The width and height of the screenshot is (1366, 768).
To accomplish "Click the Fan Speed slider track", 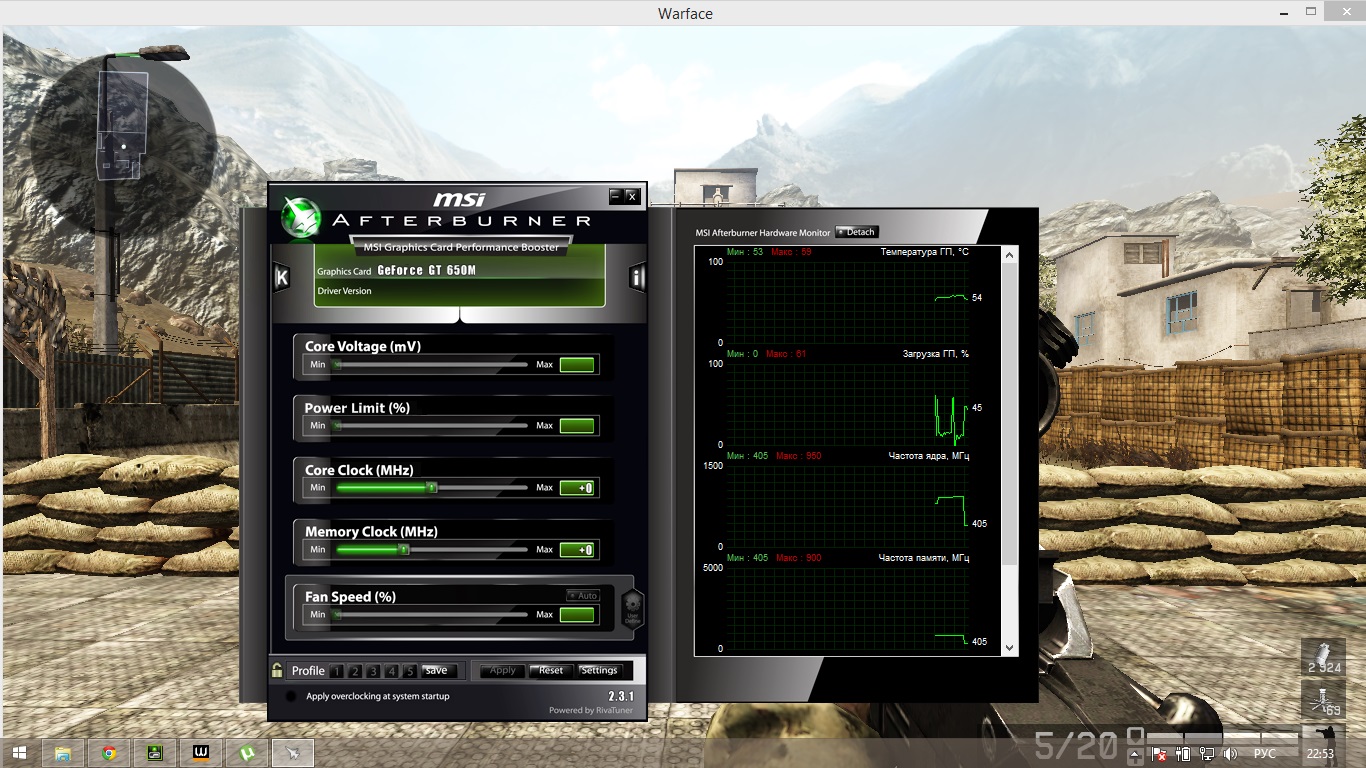I will click(431, 615).
